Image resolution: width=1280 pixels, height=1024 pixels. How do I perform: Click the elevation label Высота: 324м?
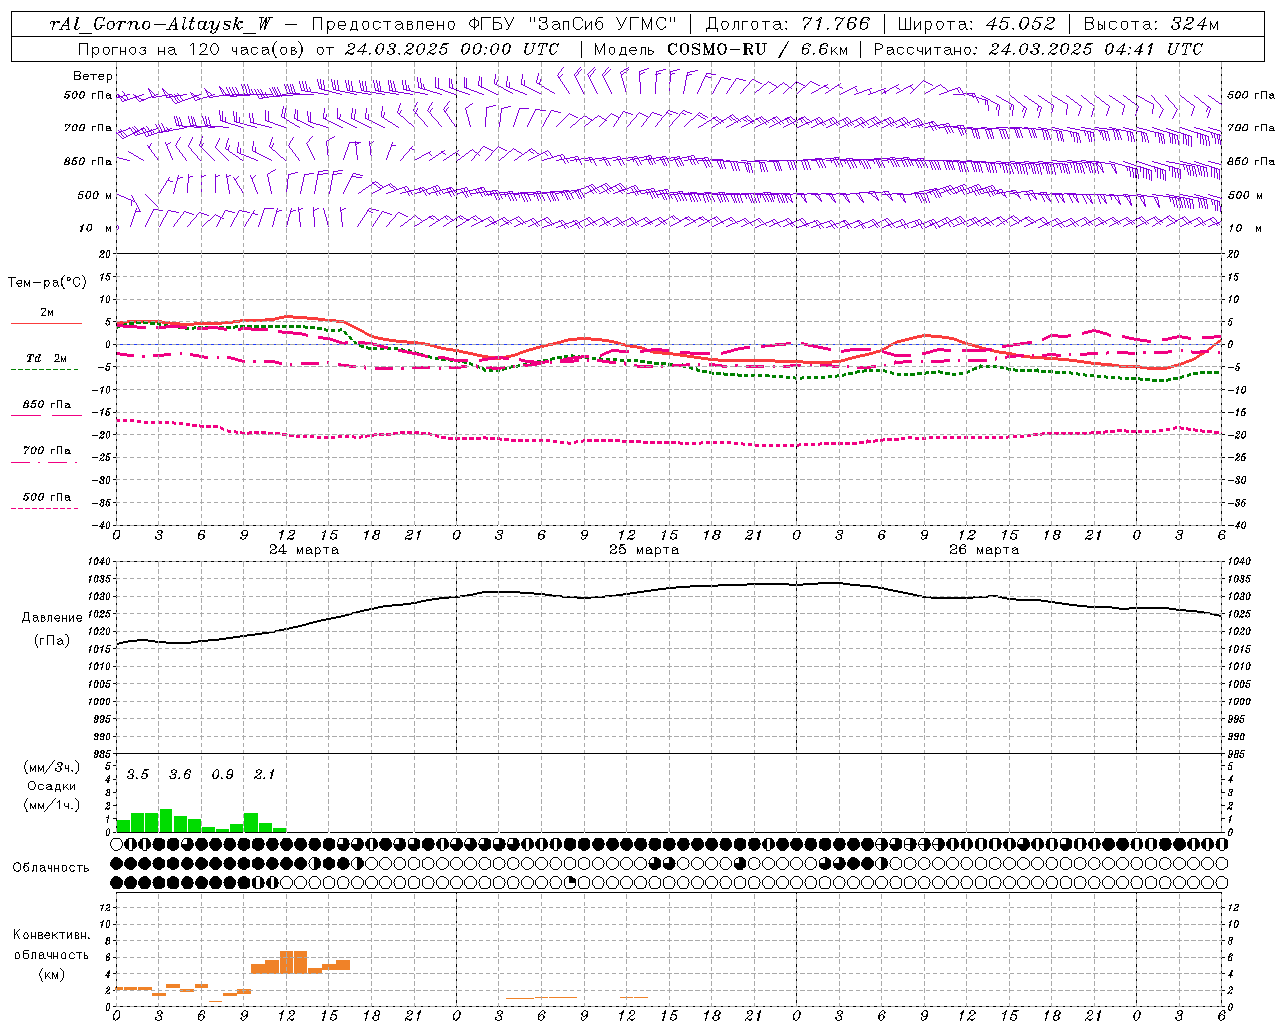coord(1151,24)
